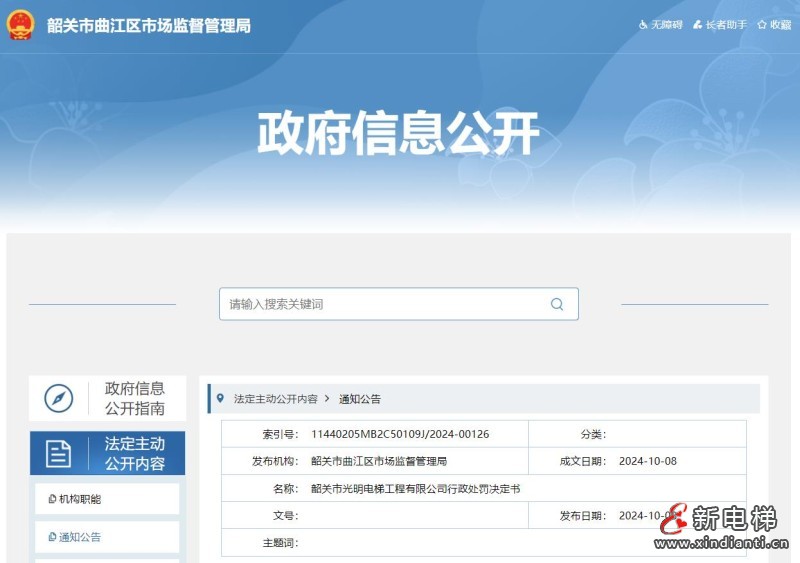Click the small icon beside 机构职能

52,499
